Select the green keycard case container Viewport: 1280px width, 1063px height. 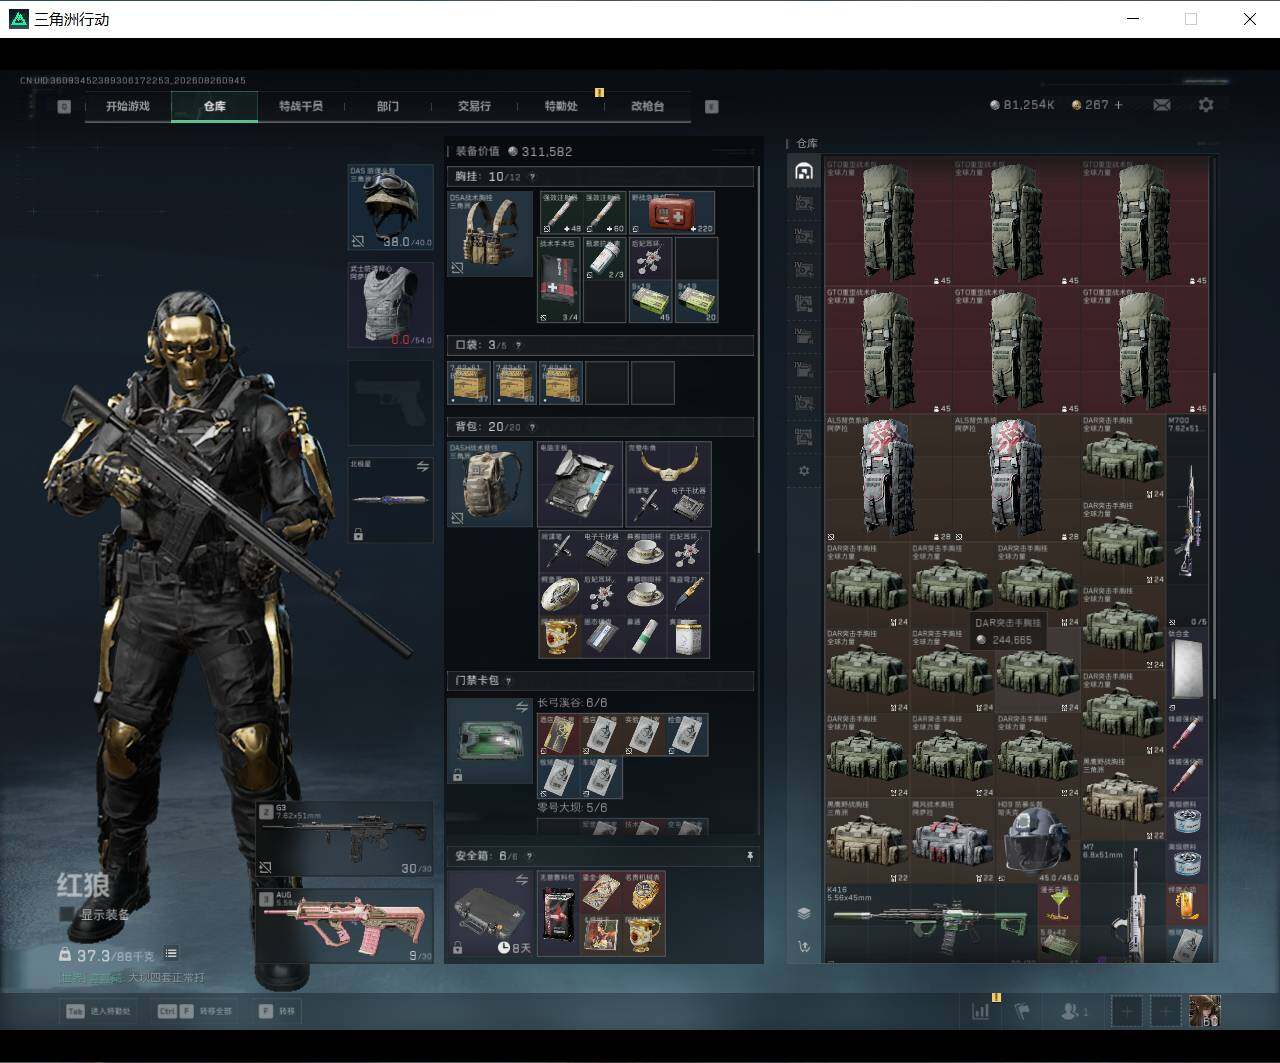(x=490, y=741)
